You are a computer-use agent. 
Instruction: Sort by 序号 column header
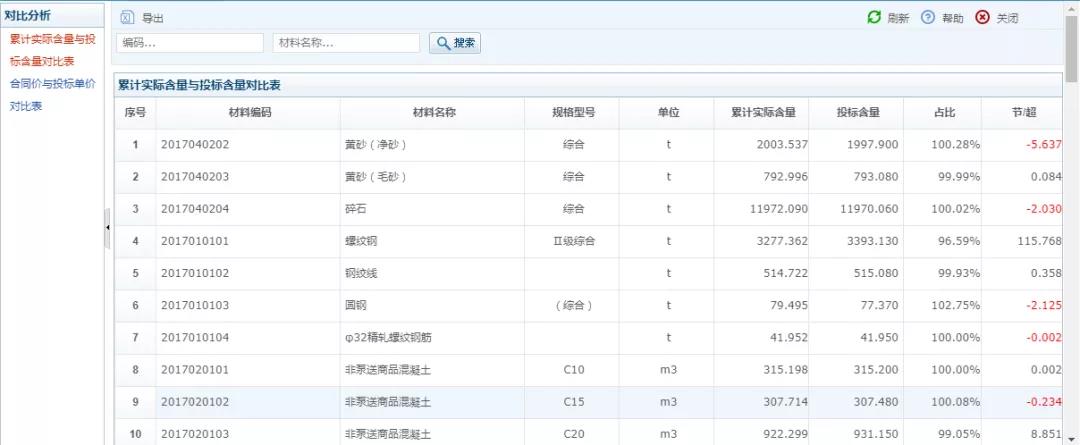point(135,113)
